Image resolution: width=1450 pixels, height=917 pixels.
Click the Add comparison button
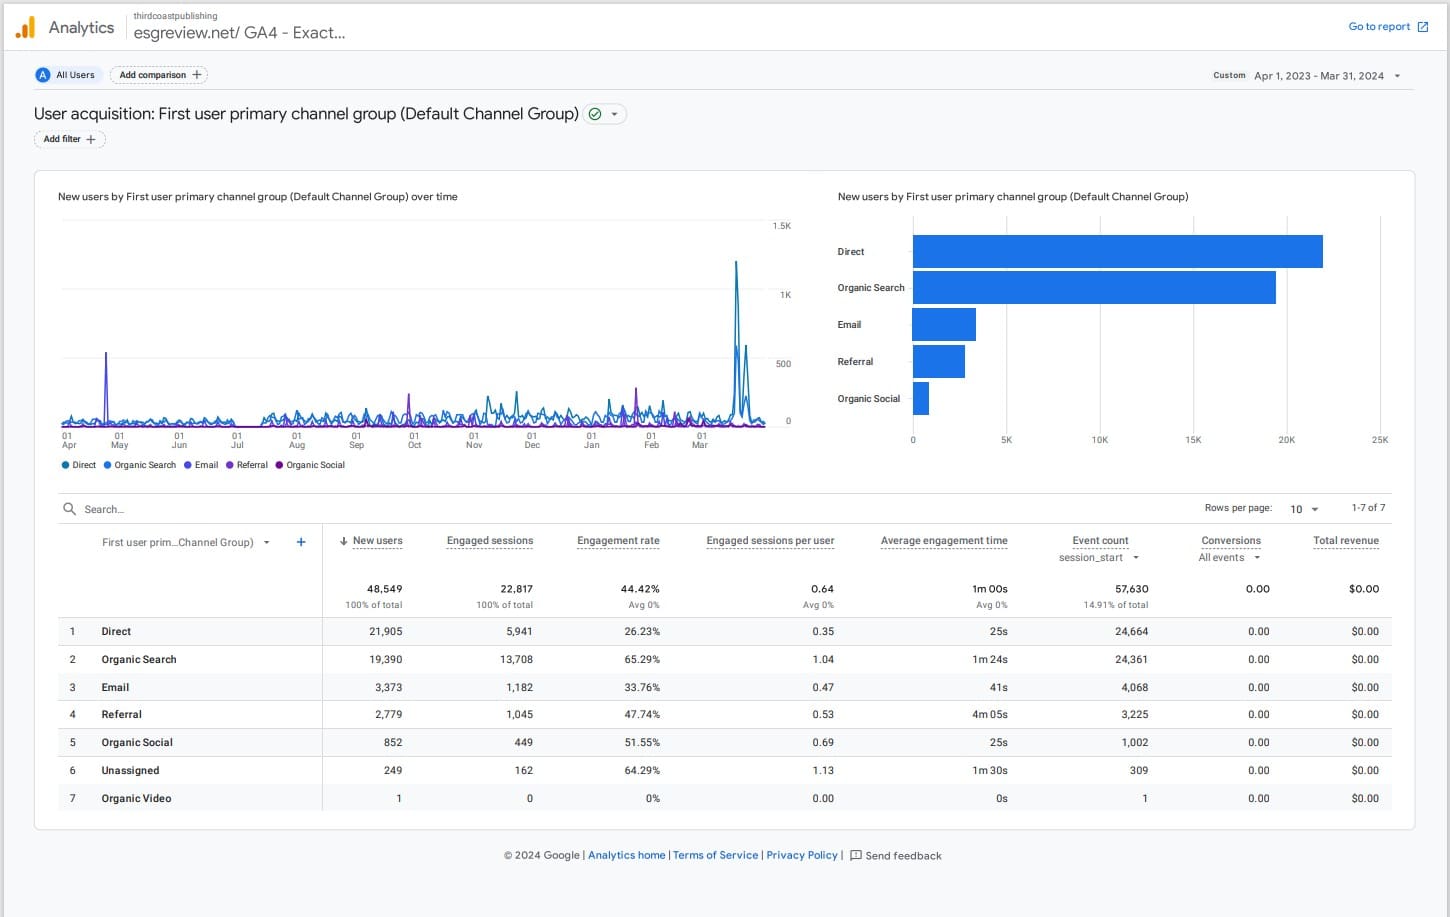(159, 75)
